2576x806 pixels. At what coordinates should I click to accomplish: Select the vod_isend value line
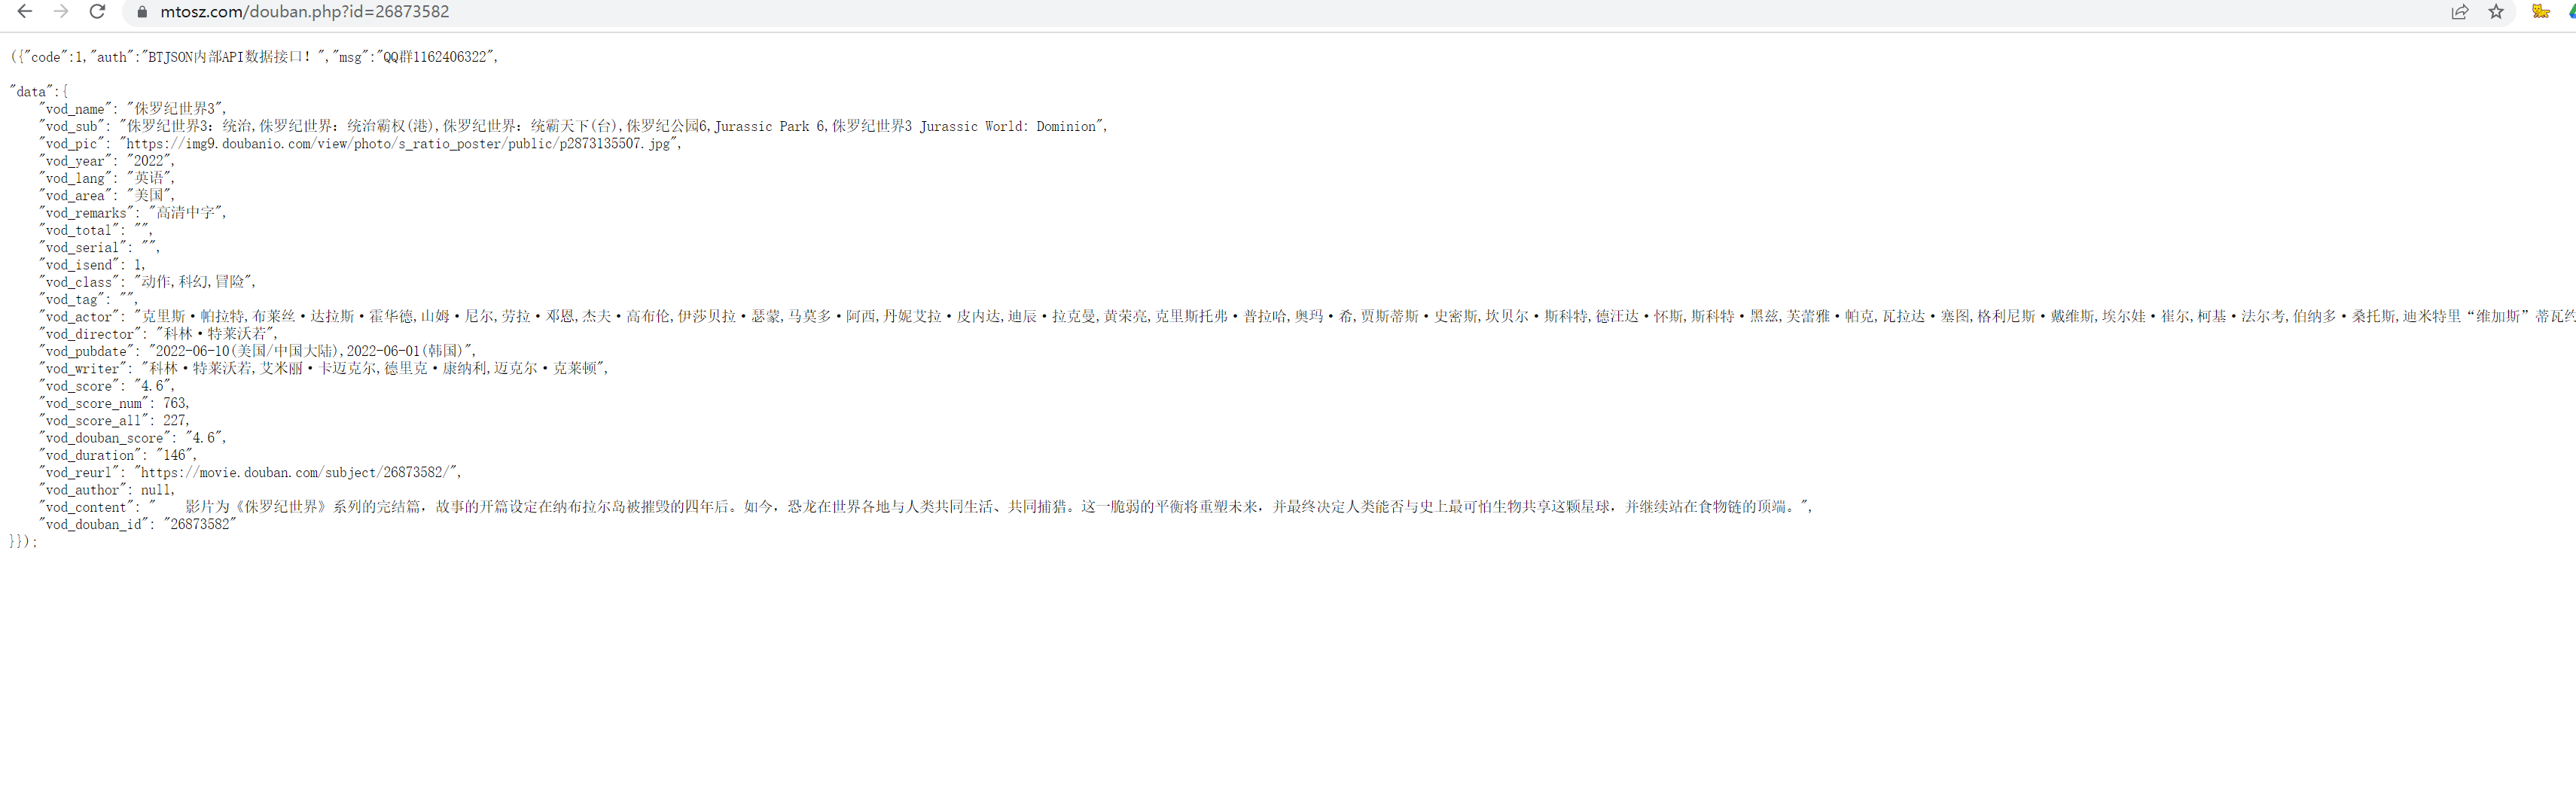coord(92,265)
